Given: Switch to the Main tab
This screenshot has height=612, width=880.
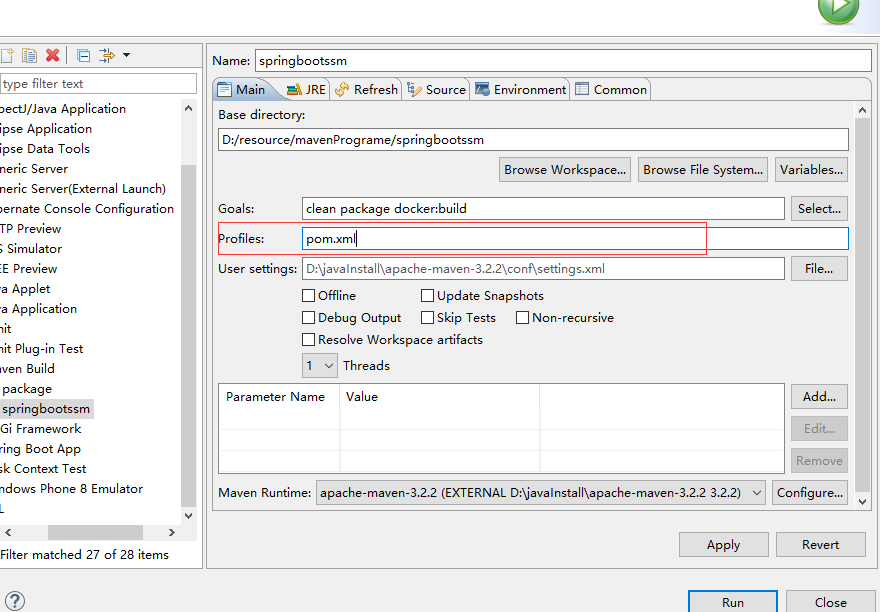Looking at the screenshot, I should (x=242, y=90).
